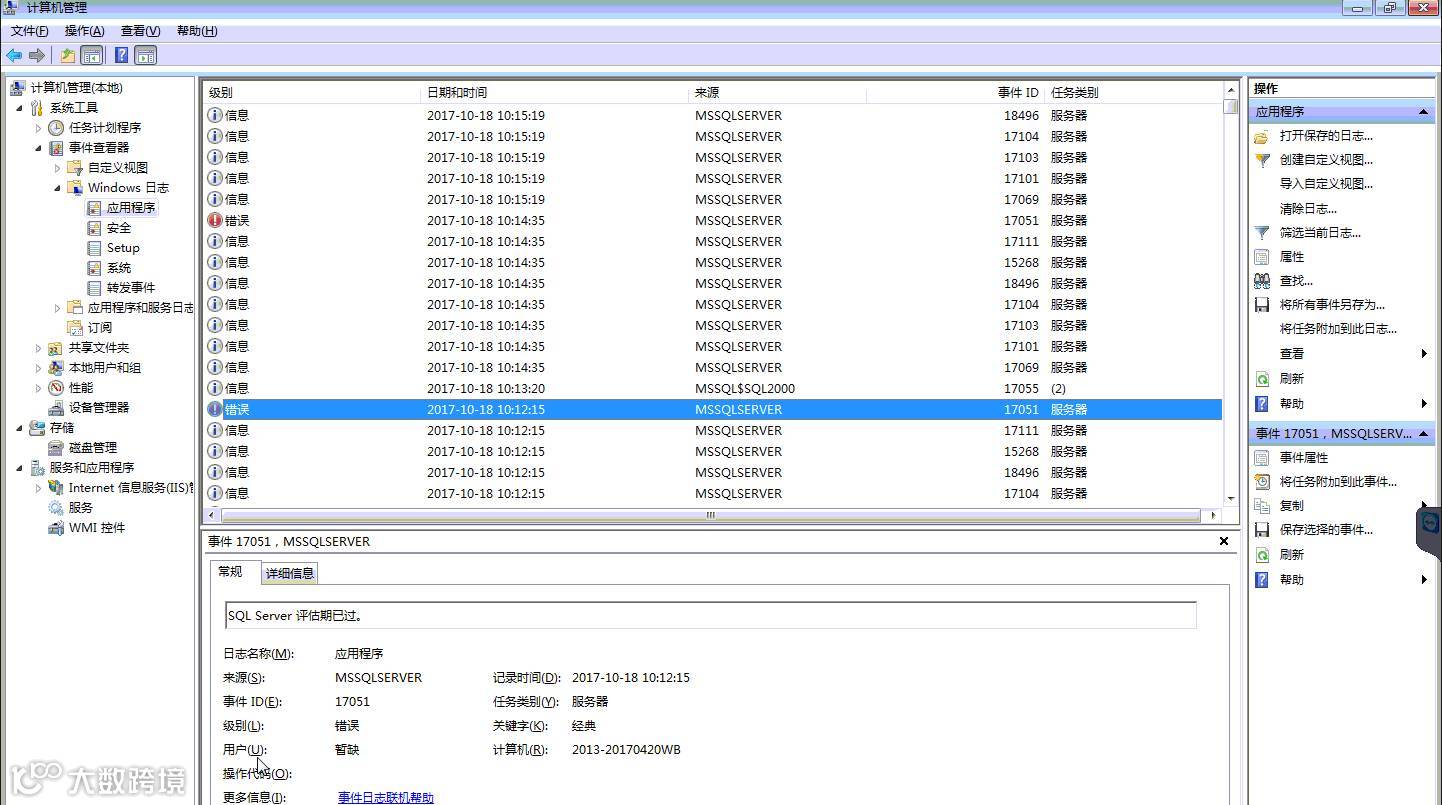1442x805 pixels.
Task: Collapse the 应用程序 section in the actions pane
Action: coord(1423,112)
